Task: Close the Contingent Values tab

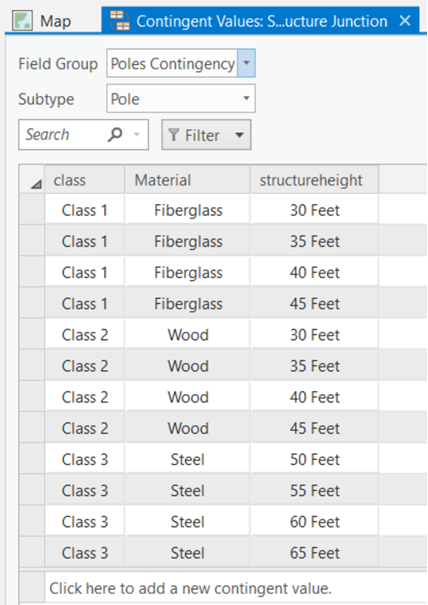Action: click(405, 20)
